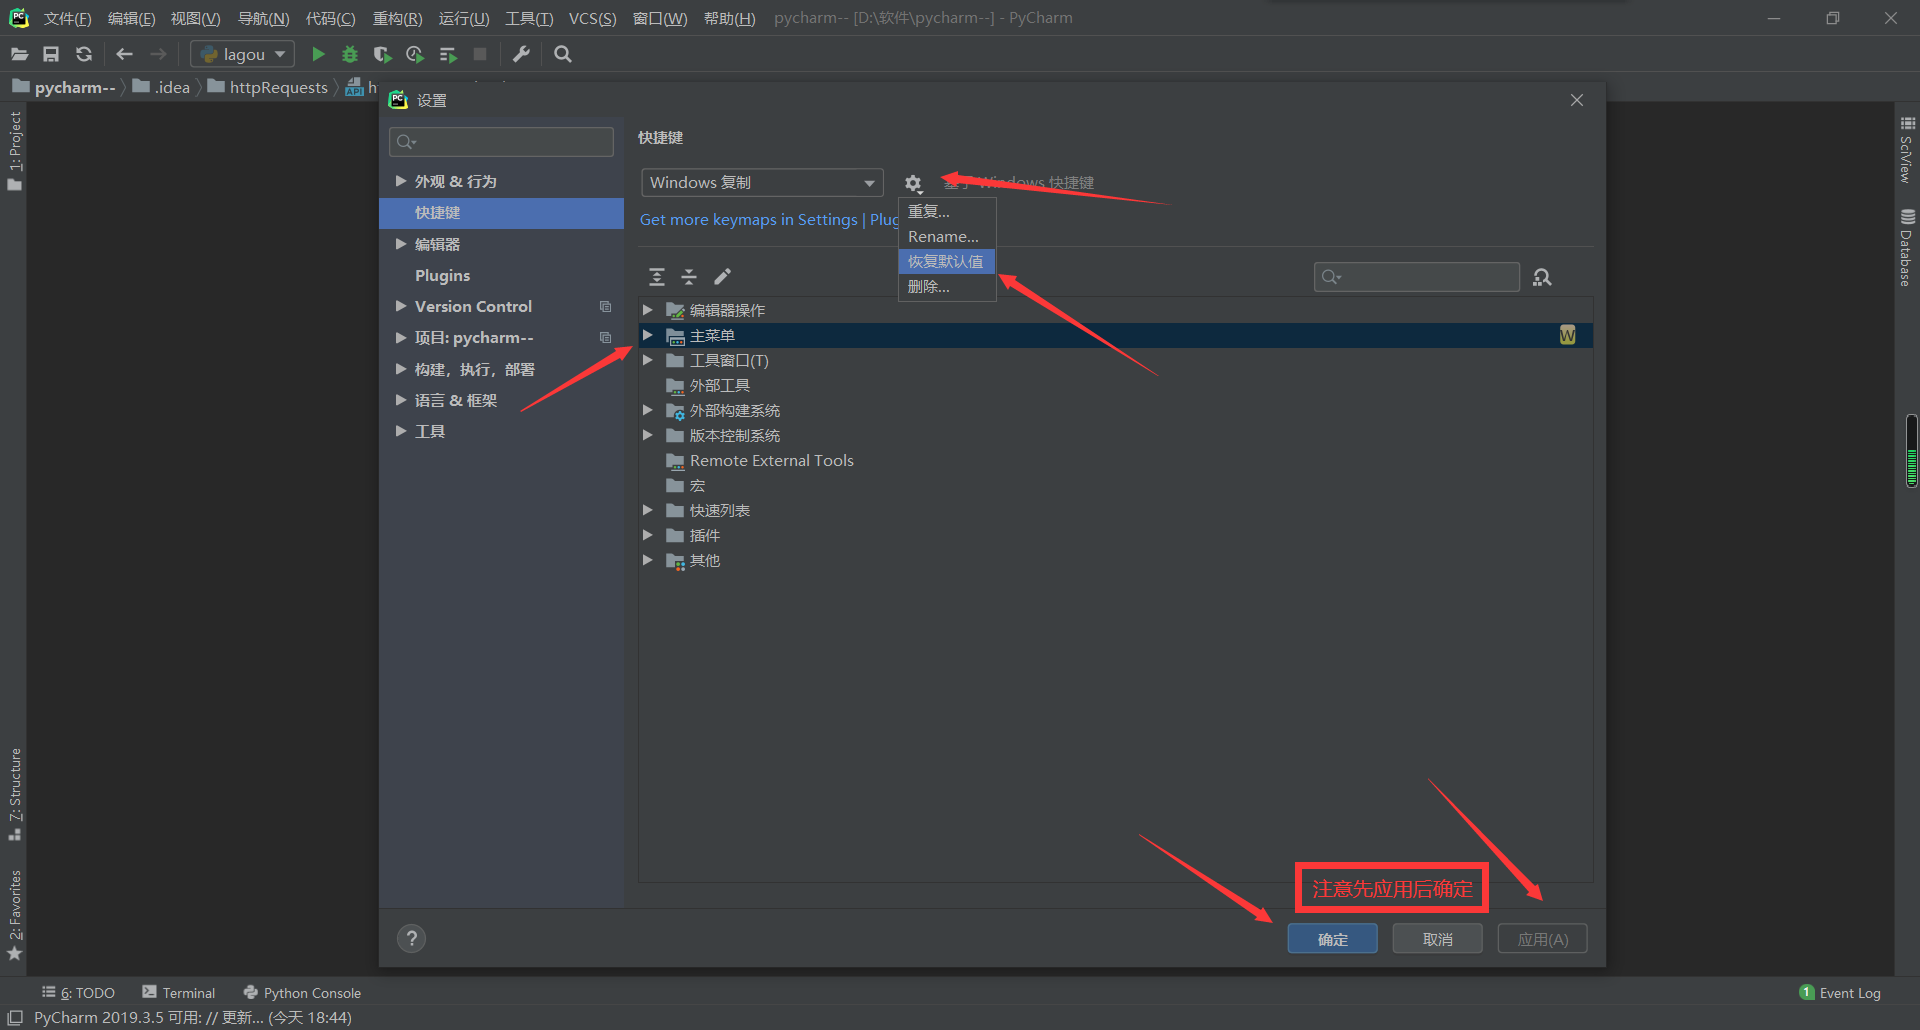Image resolution: width=1920 pixels, height=1030 pixels.
Task: Run with coverage shield icon
Action: tap(382, 54)
